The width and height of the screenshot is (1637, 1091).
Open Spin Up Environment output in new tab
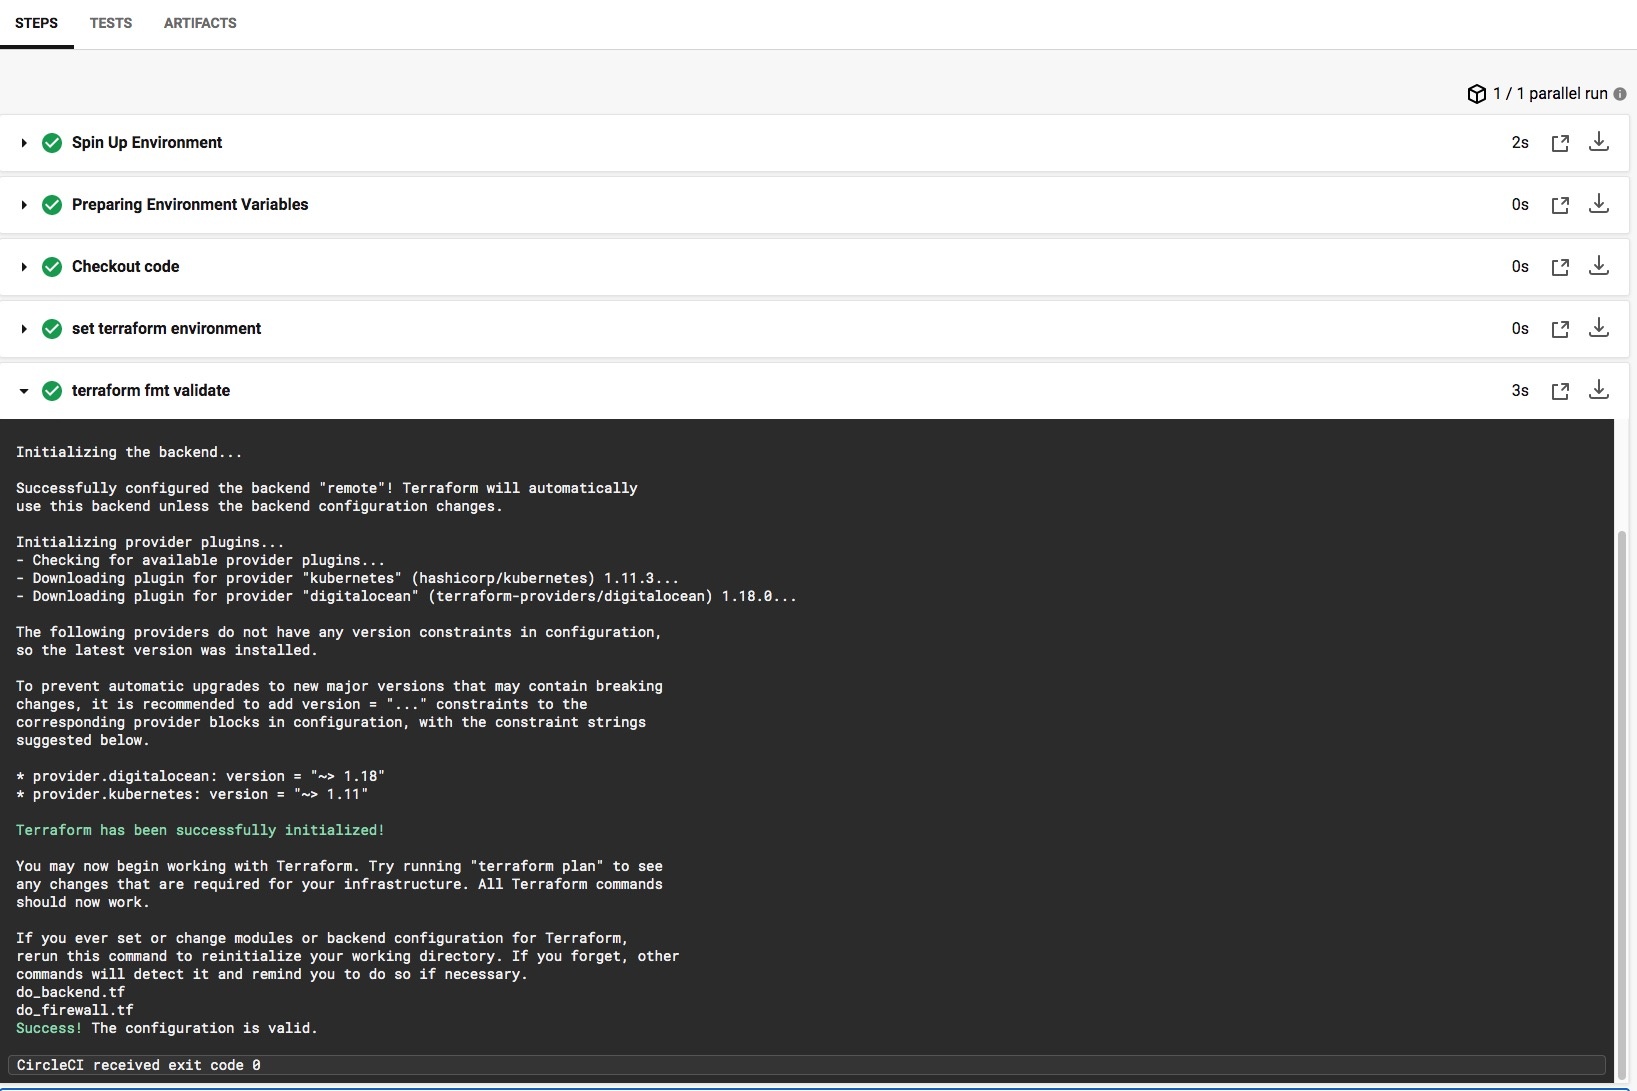click(x=1560, y=143)
